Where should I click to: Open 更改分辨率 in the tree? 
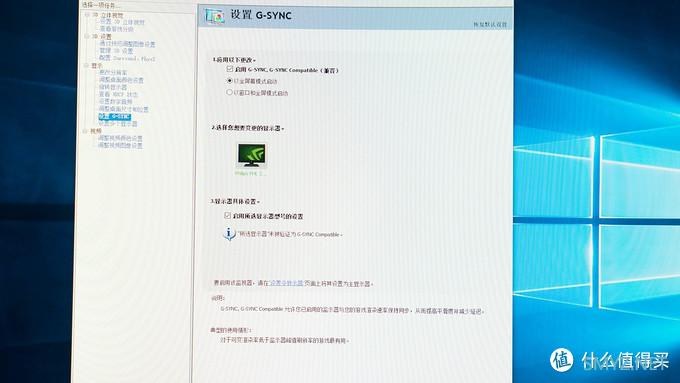[x=113, y=72]
